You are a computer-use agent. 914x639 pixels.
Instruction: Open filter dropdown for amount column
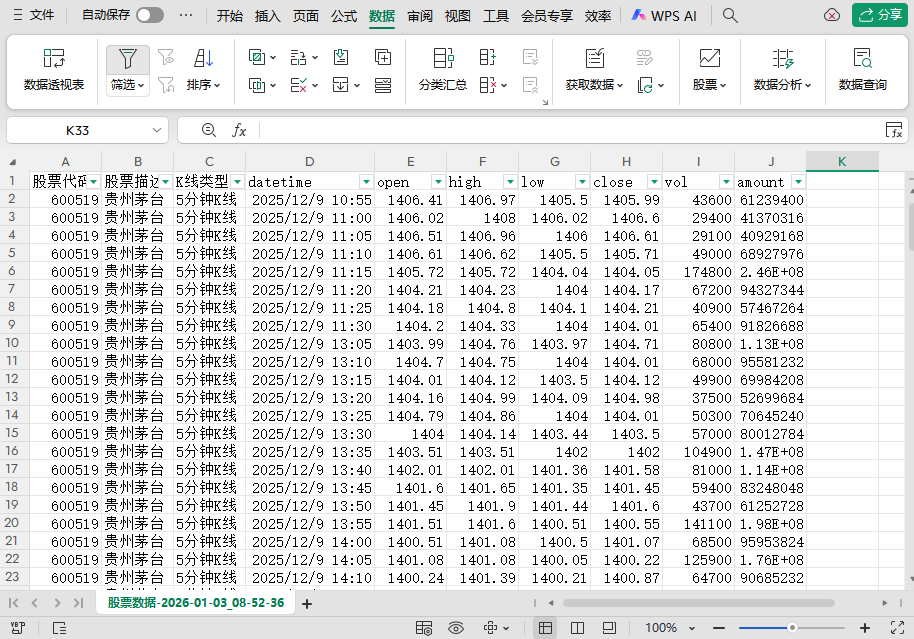point(797,182)
